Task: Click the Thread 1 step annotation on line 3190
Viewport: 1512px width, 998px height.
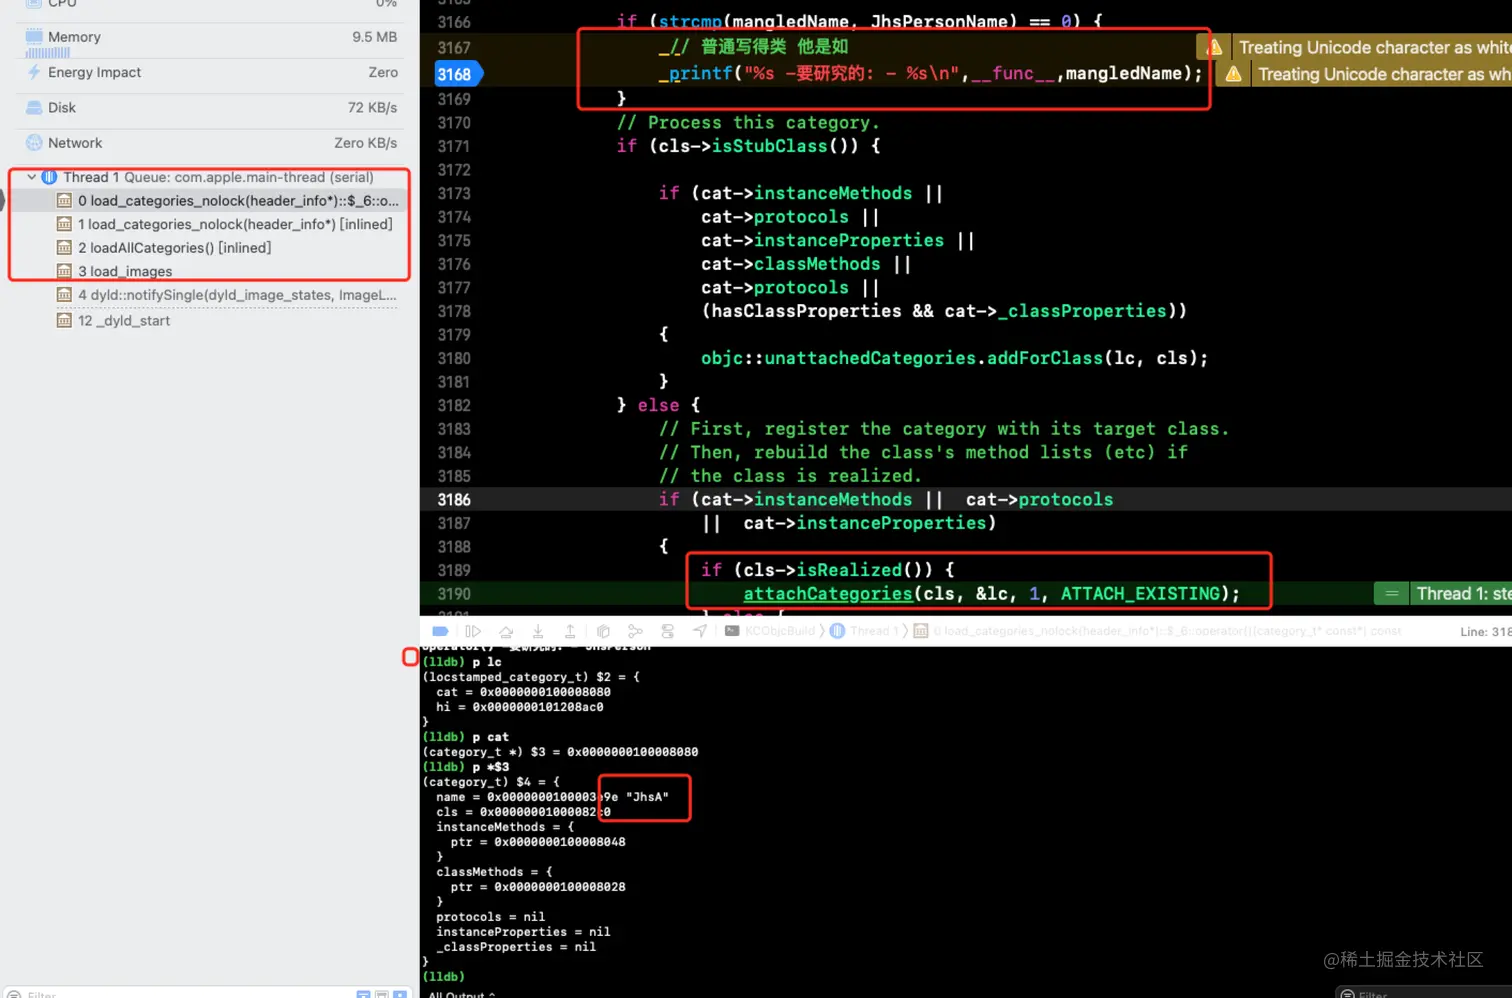Action: pos(1461,594)
